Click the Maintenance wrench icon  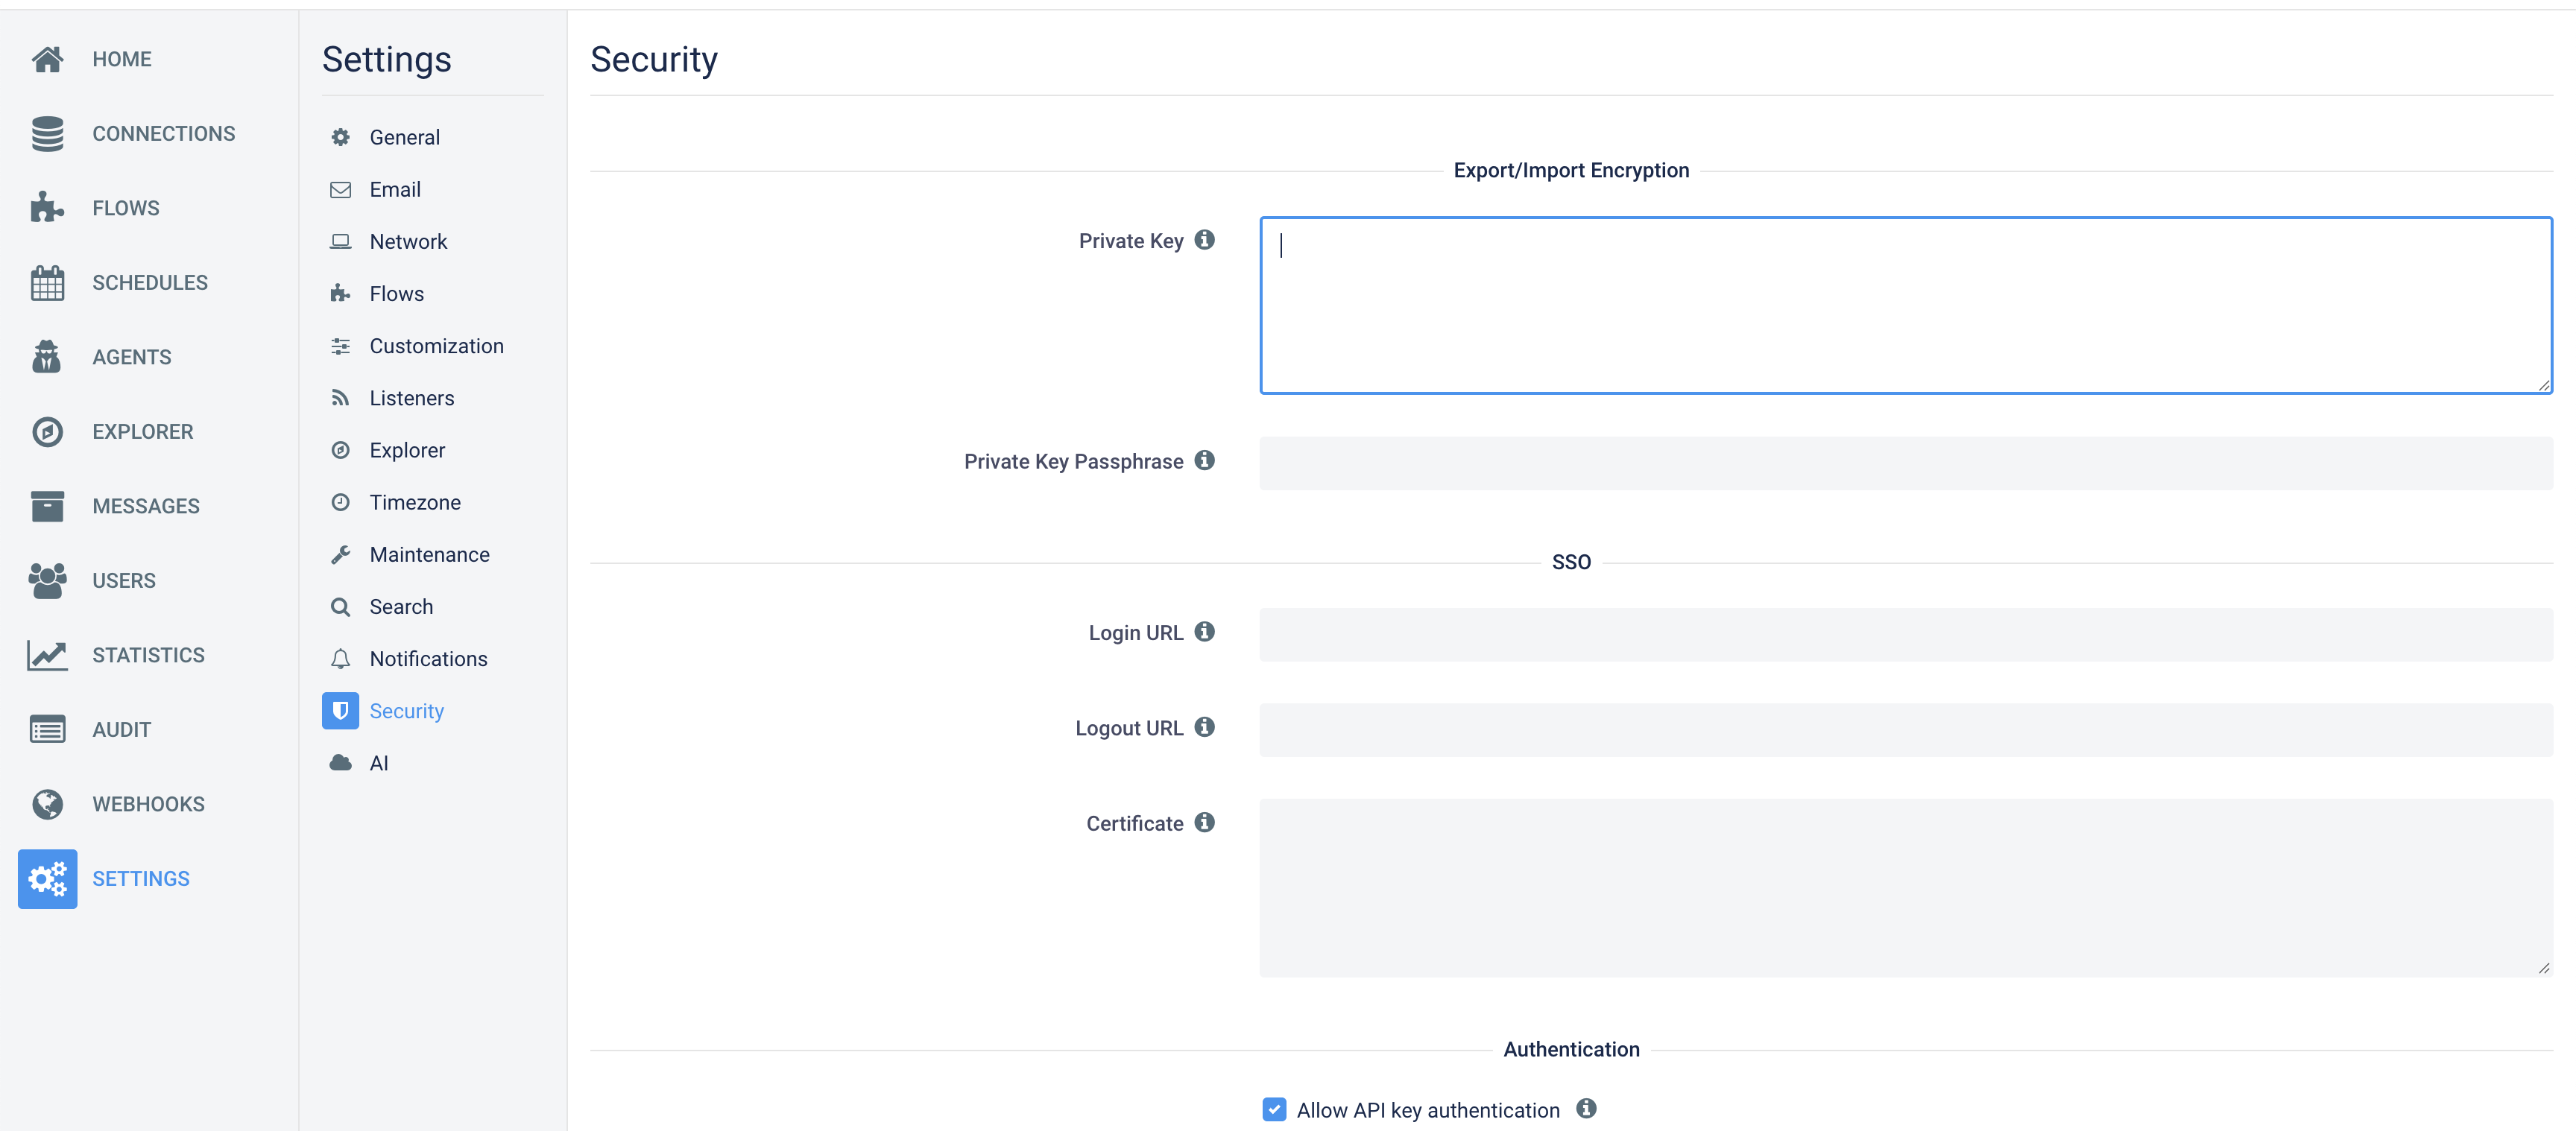click(x=340, y=554)
